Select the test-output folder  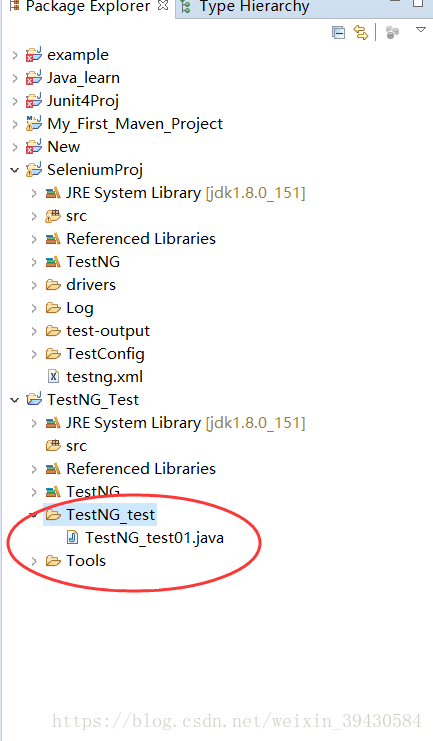[x=98, y=331]
